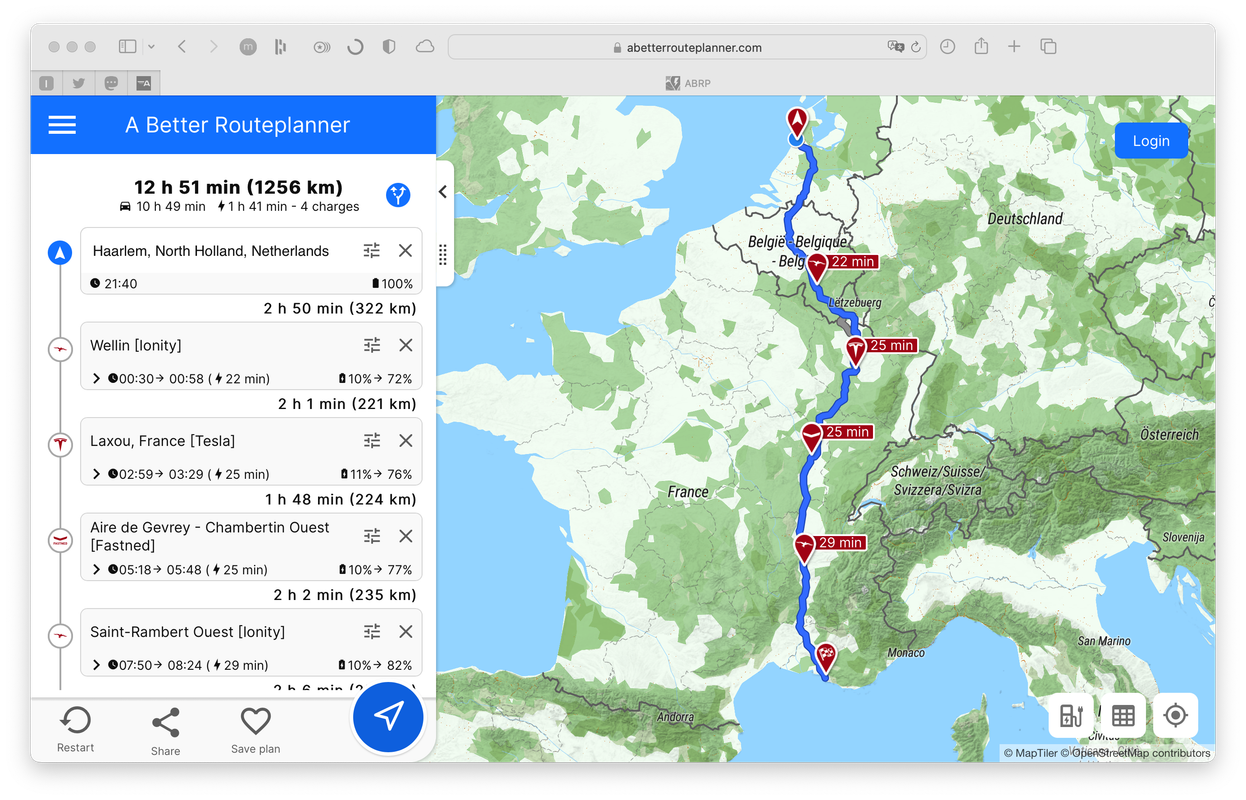
Task: Click the 22 min Ionity charger marker on map
Action: [x=817, y=266]
